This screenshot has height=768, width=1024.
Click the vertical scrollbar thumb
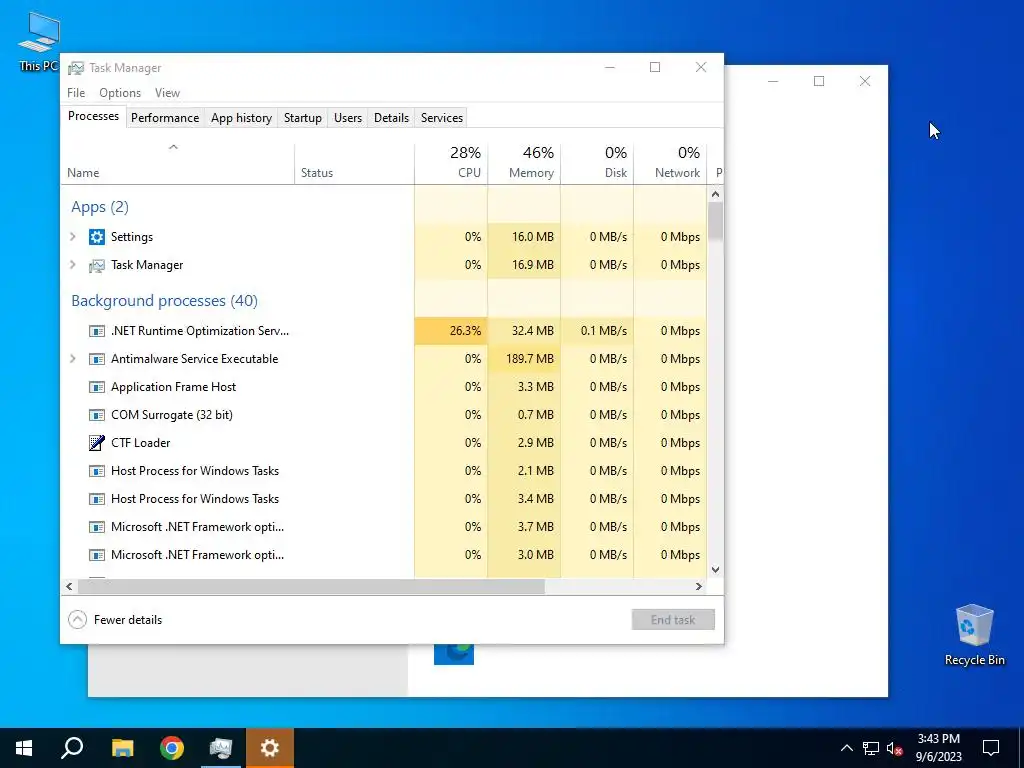pyautogui.click(x=716, y=221)
